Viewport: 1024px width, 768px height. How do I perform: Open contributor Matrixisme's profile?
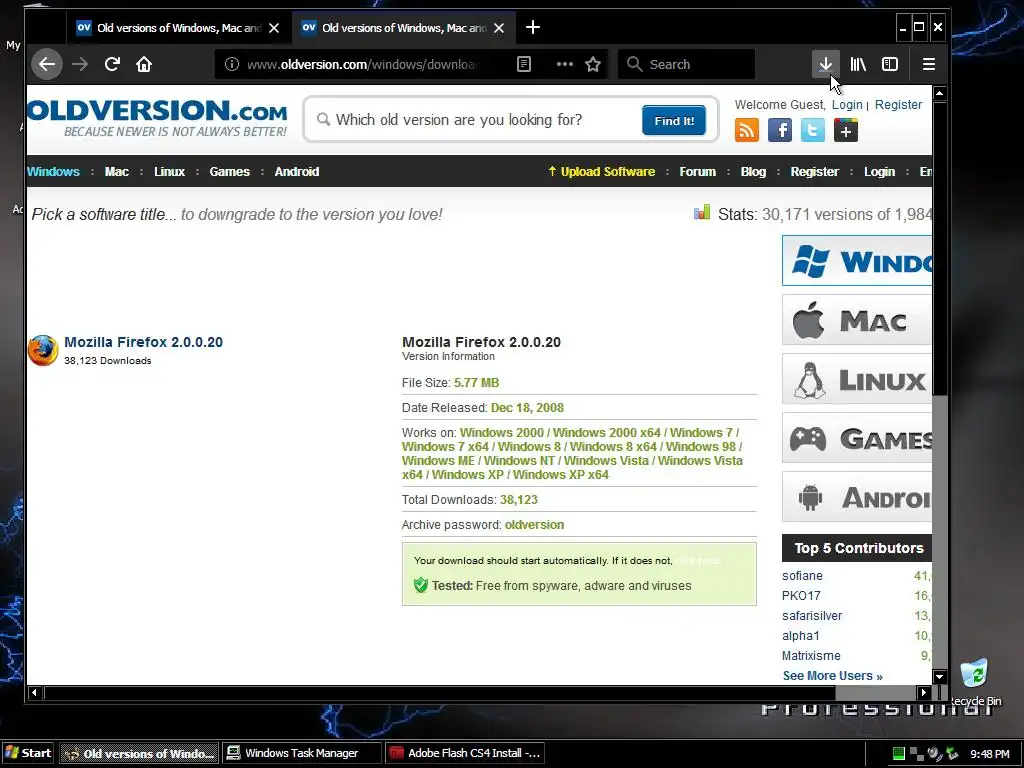(x=811, y=656)
